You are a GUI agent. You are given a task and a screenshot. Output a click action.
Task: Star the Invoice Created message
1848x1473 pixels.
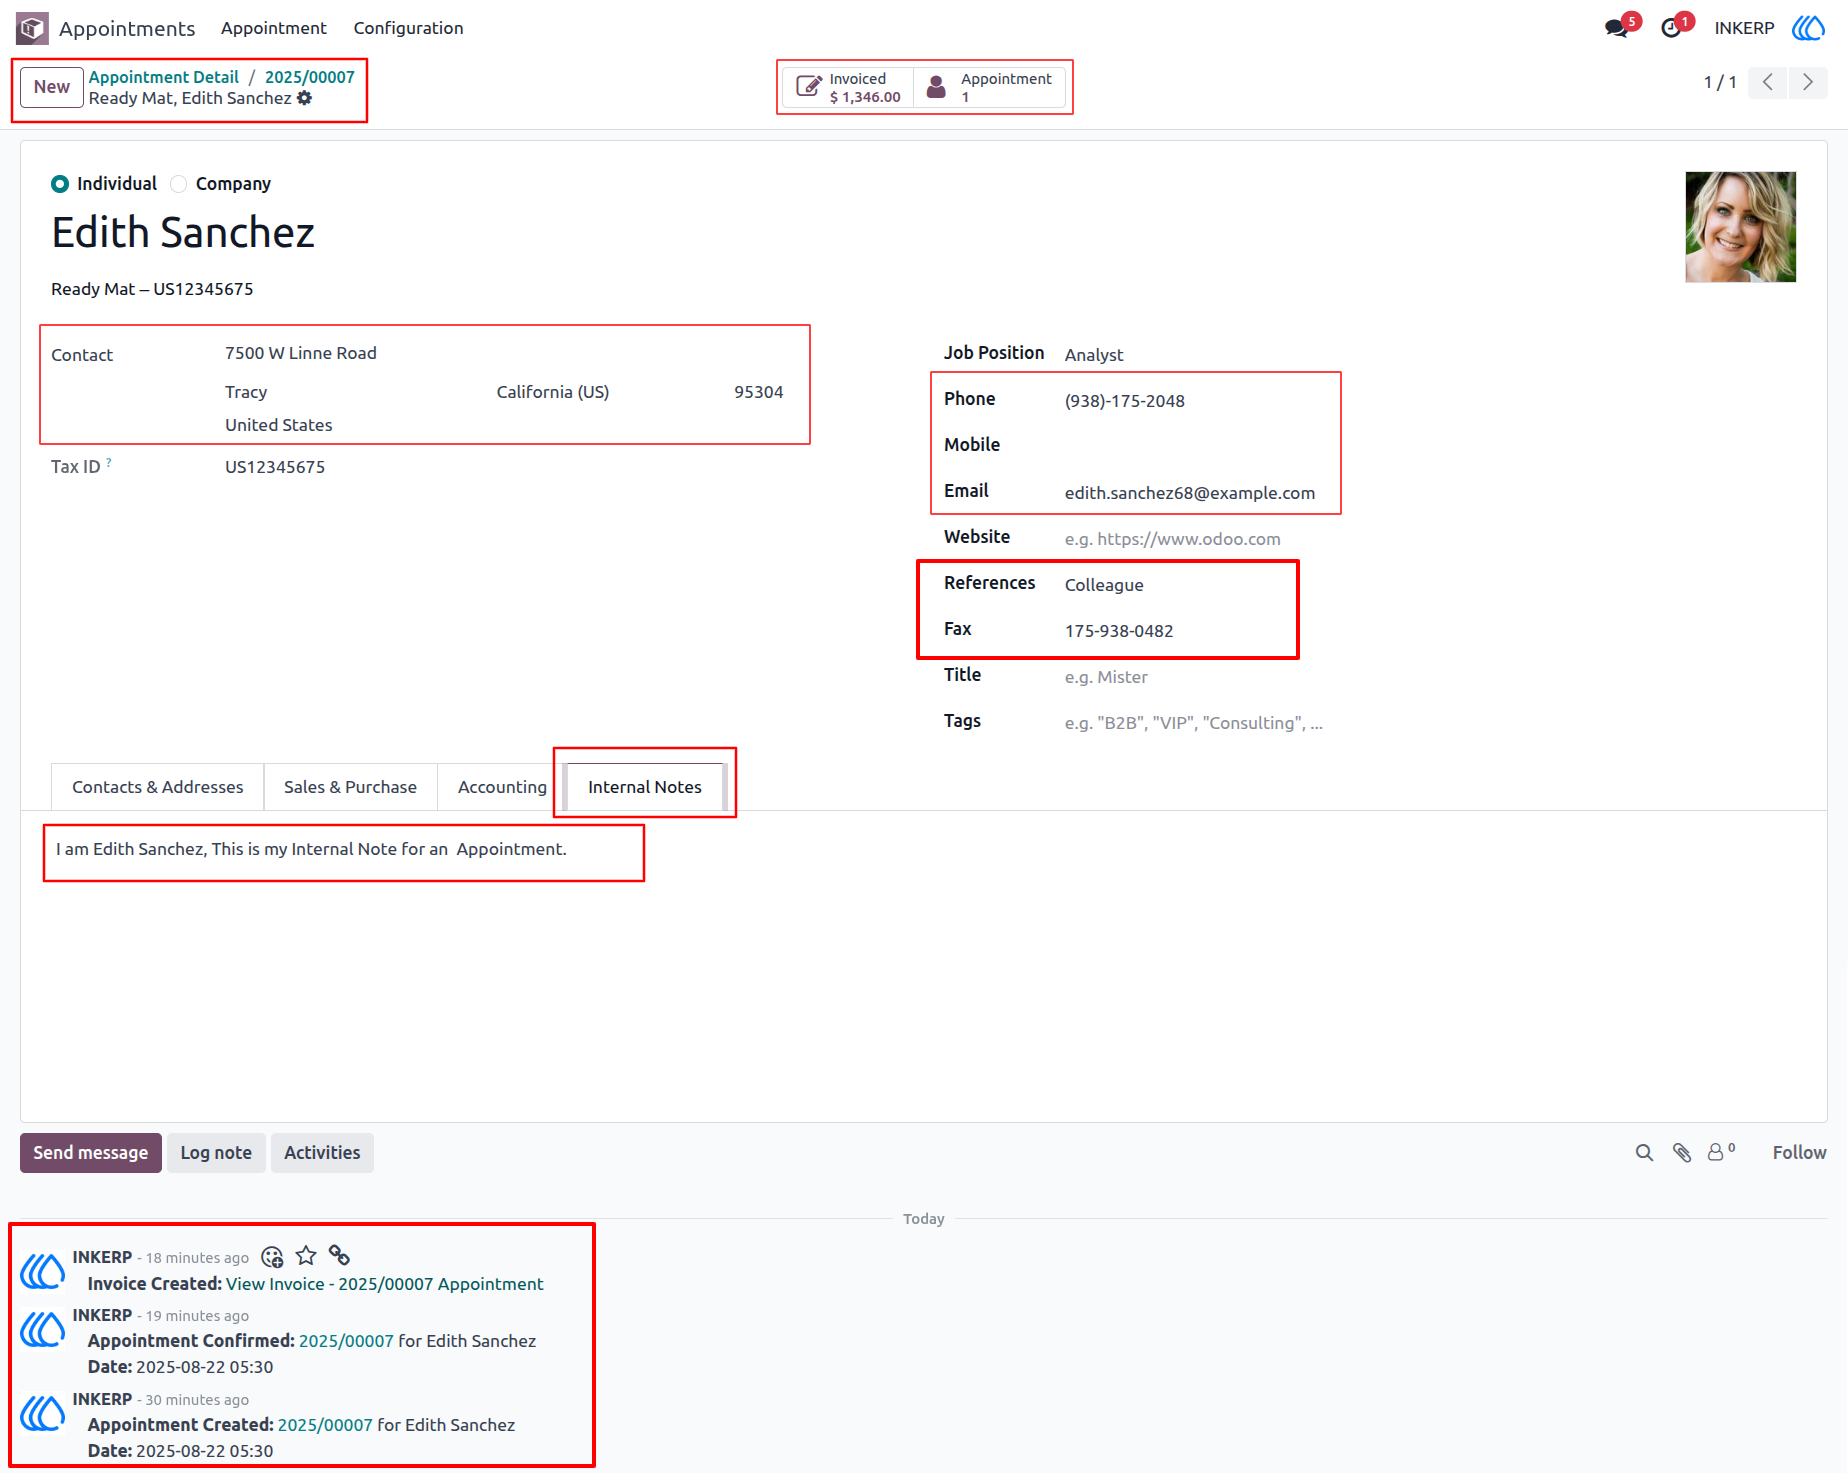click(306, 1256)
